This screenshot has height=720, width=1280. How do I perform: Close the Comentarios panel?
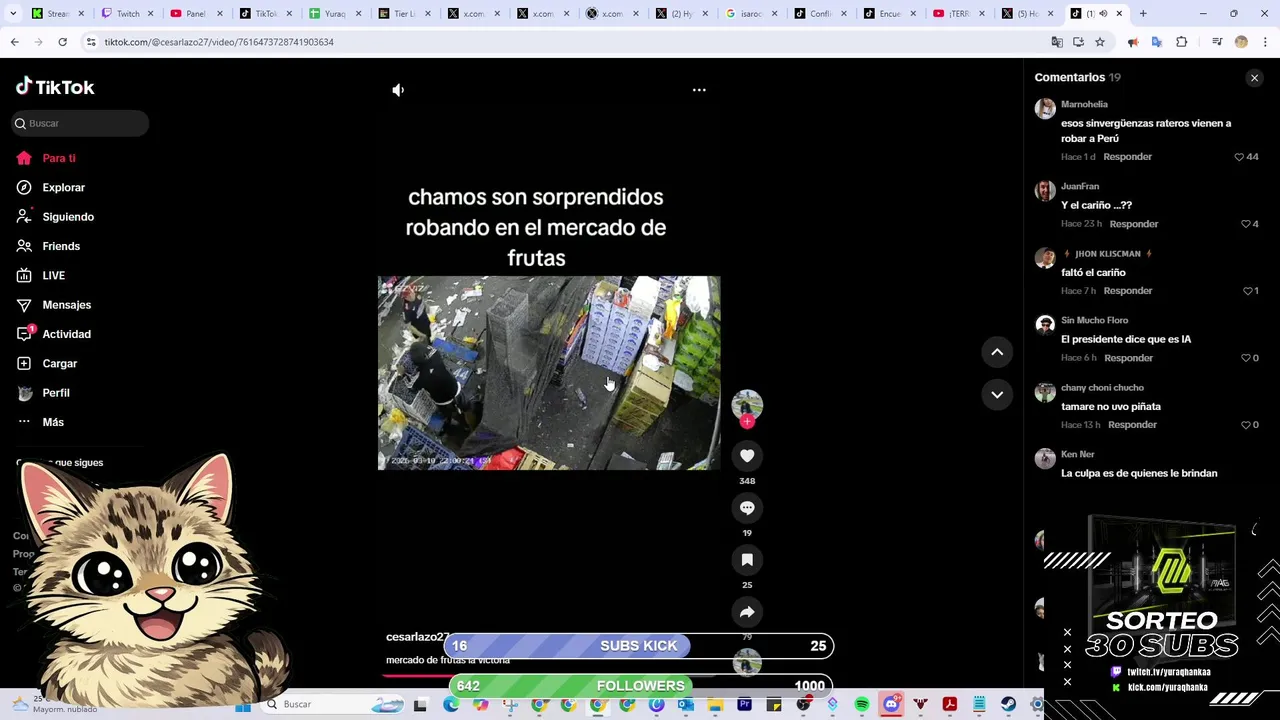click(x=1254, y=78)
